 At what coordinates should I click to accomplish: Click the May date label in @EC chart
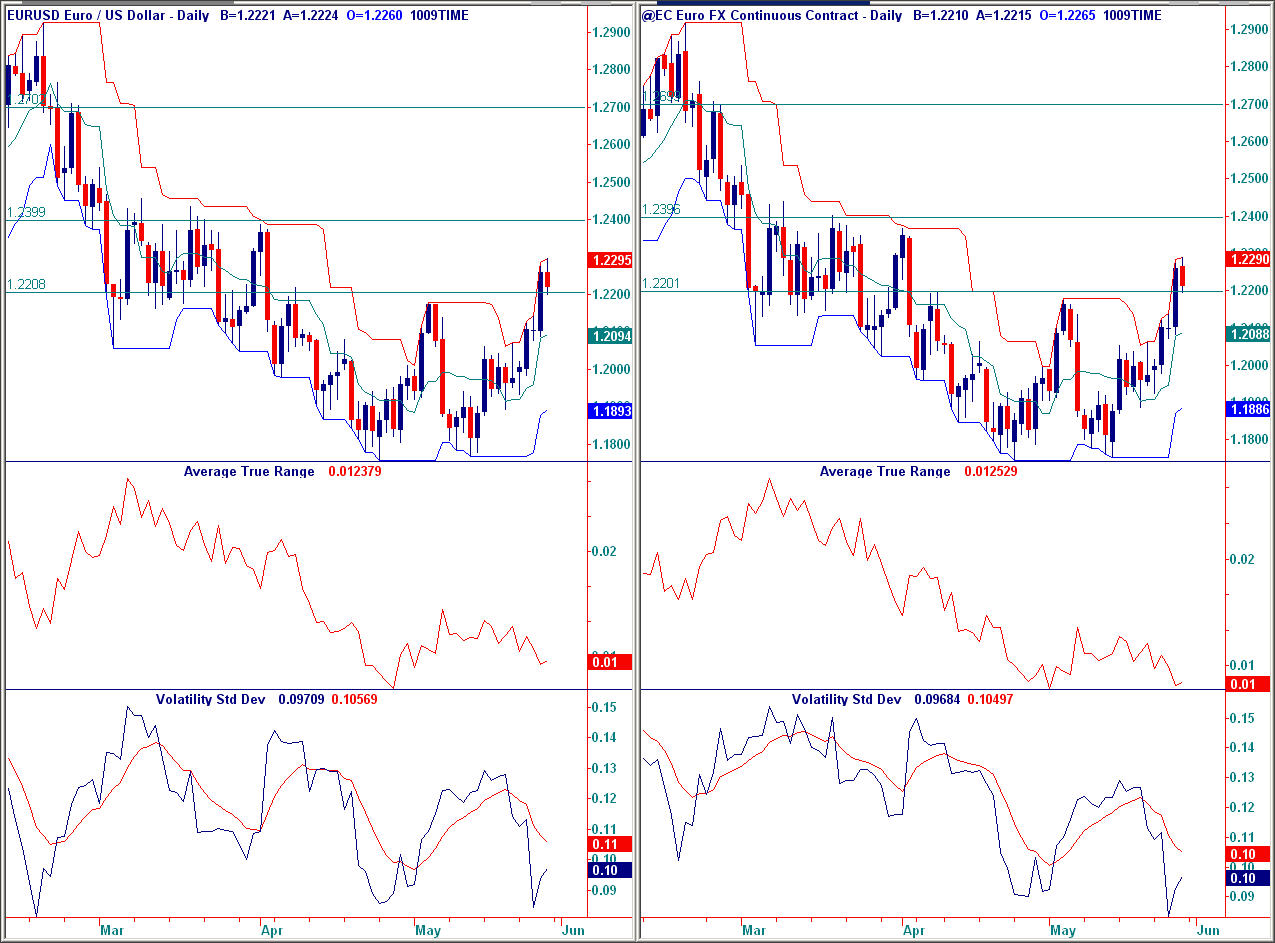pyautogui.click(x=1063, y=930)
